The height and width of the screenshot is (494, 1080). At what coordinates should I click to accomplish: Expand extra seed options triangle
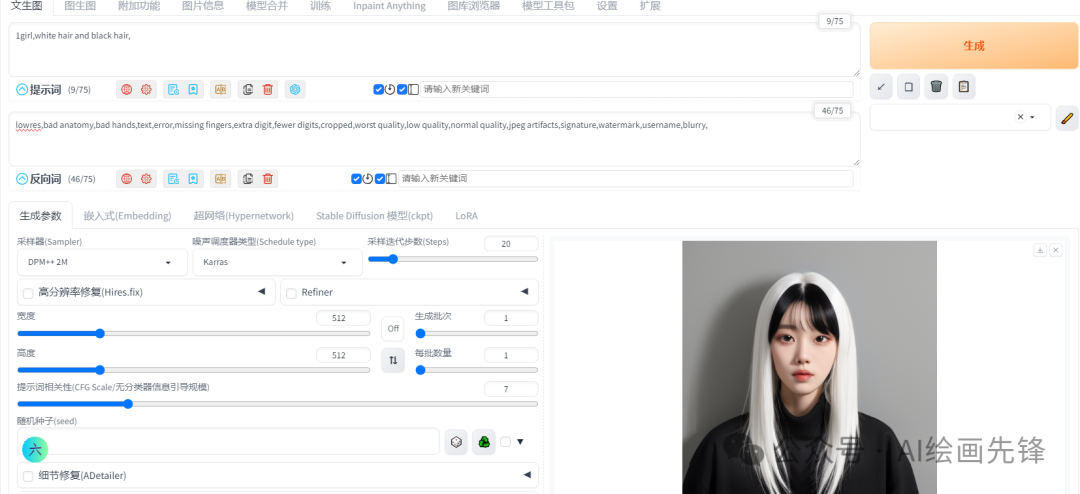tap(520, 442)
